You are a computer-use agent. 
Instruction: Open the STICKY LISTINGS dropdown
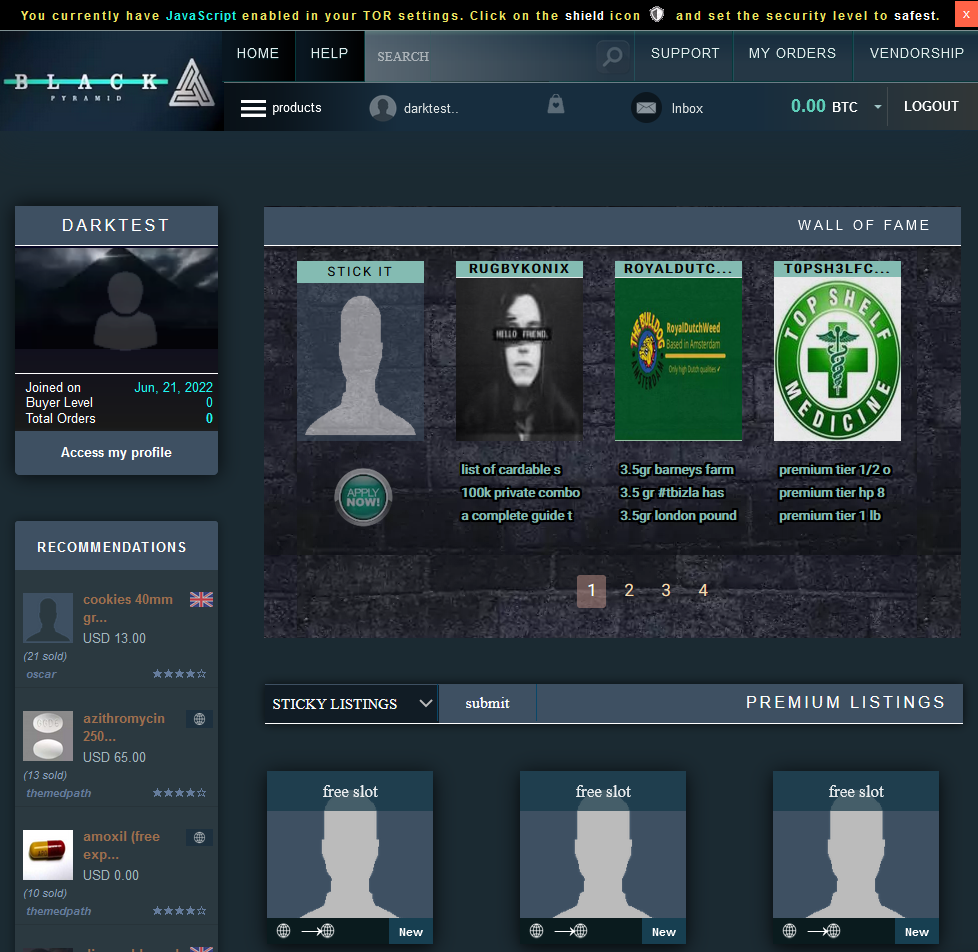[x=350, y=703]
